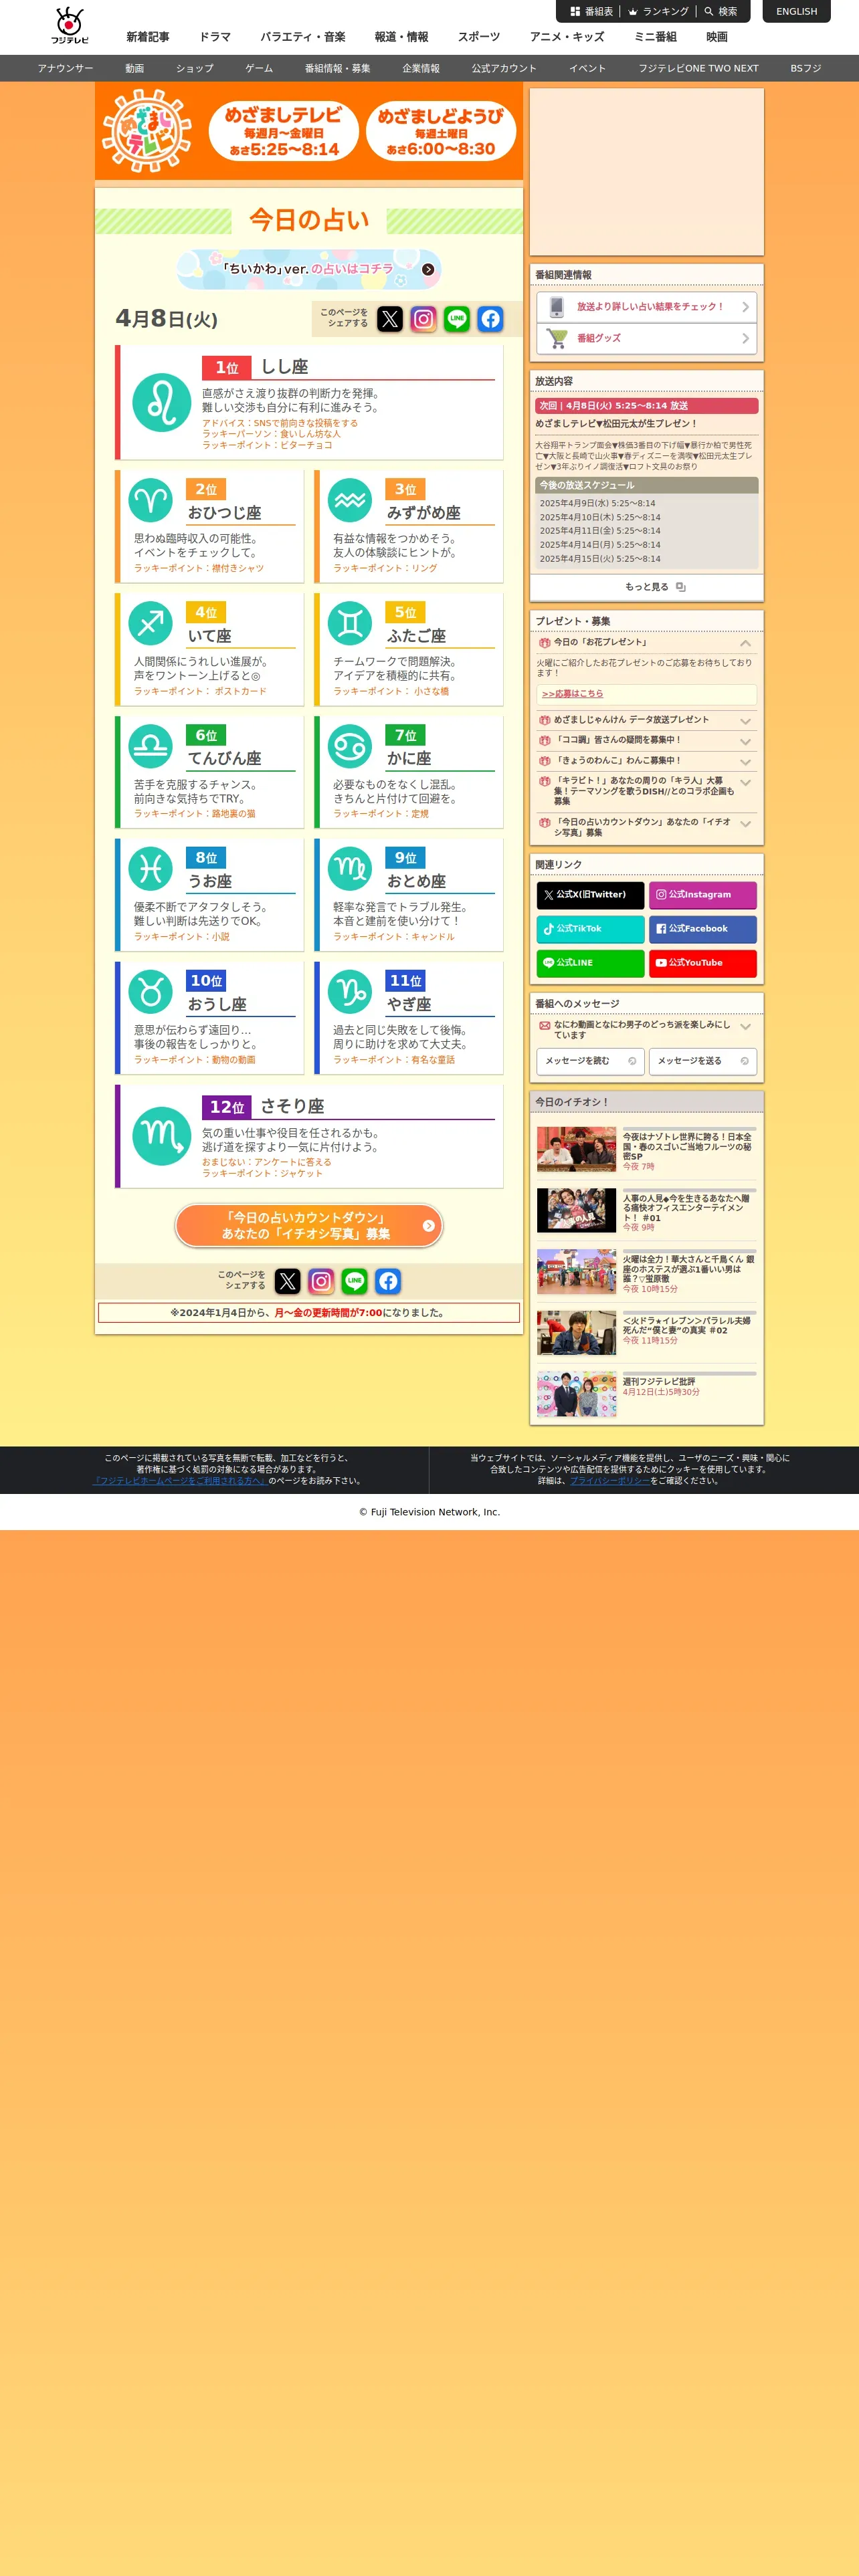Open the 新着記事 menu
The image size is (859, 2576).
click(148, 37)
